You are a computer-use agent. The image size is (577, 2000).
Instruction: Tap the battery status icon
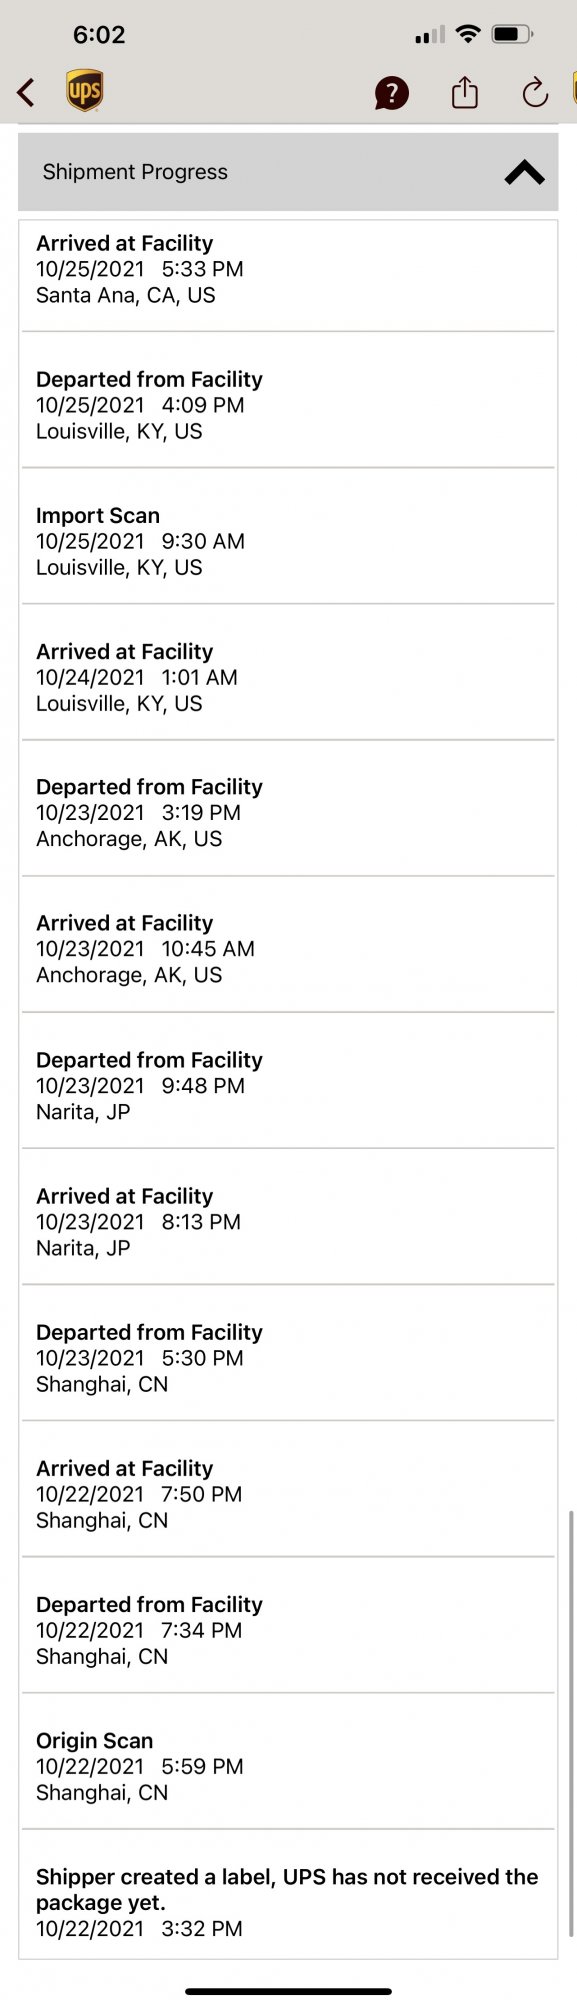point(513,34)
